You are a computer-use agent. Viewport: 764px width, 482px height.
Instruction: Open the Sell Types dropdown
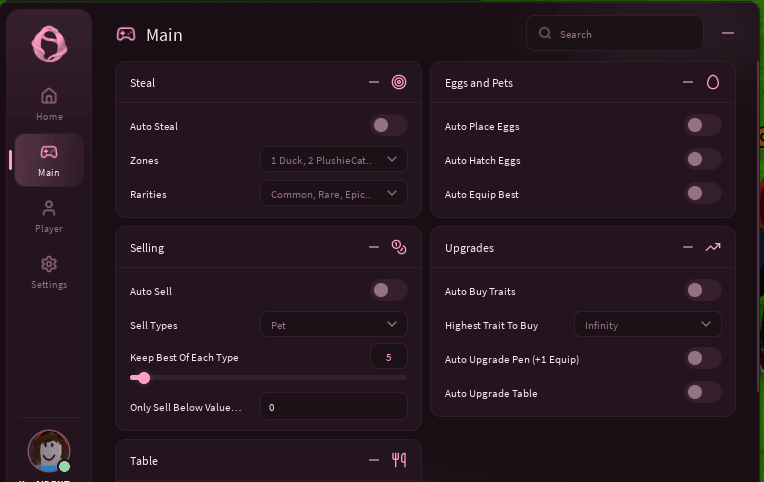point(334,325)
